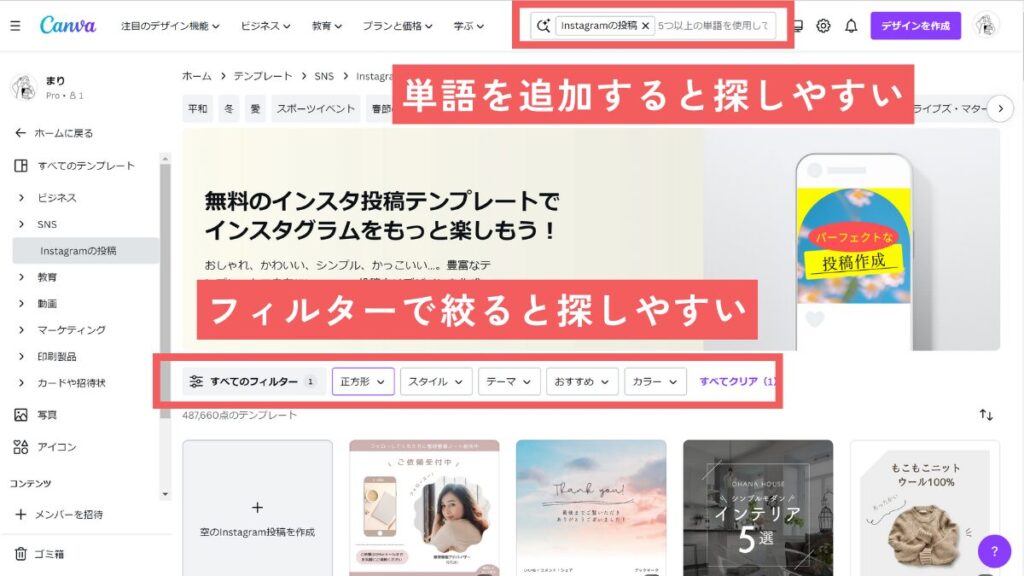Open the notifications bell
Viewport: 1024px width, 576px height.
coord(851,25)
